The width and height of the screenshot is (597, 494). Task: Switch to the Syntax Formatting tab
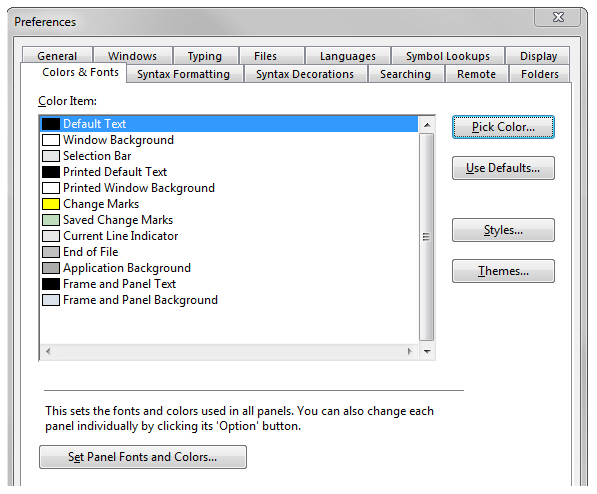[x=184, y=74]
